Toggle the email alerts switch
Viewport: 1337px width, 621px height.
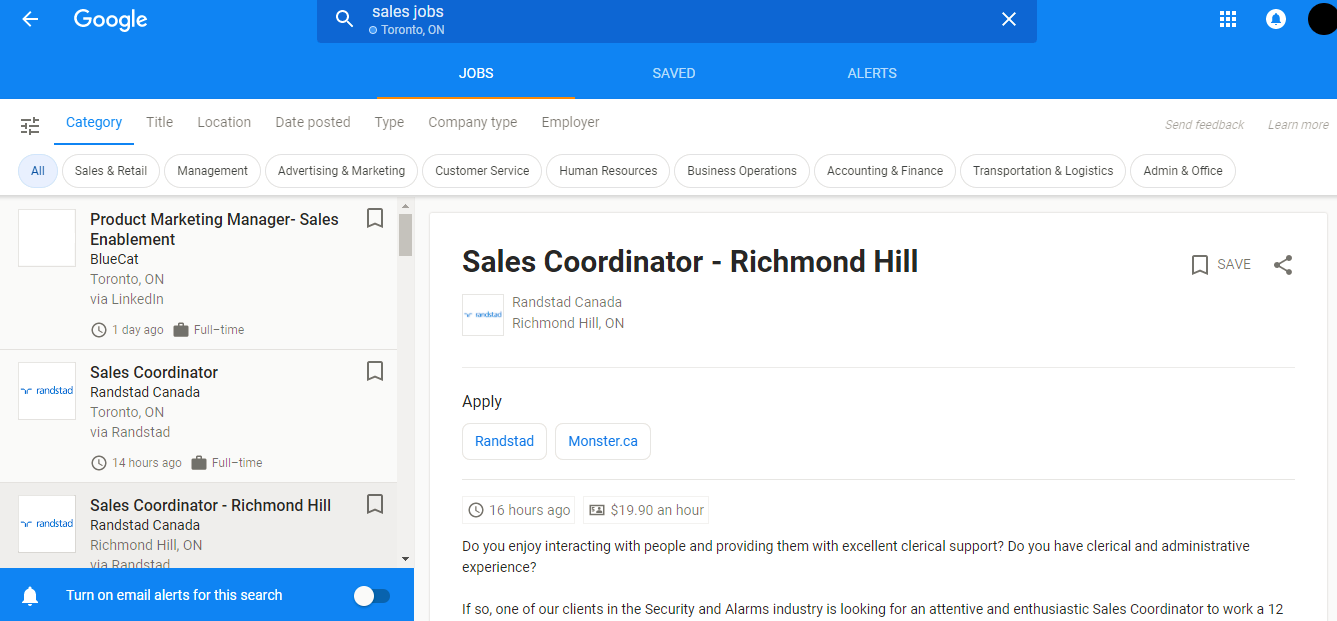(x=372, y=596)
